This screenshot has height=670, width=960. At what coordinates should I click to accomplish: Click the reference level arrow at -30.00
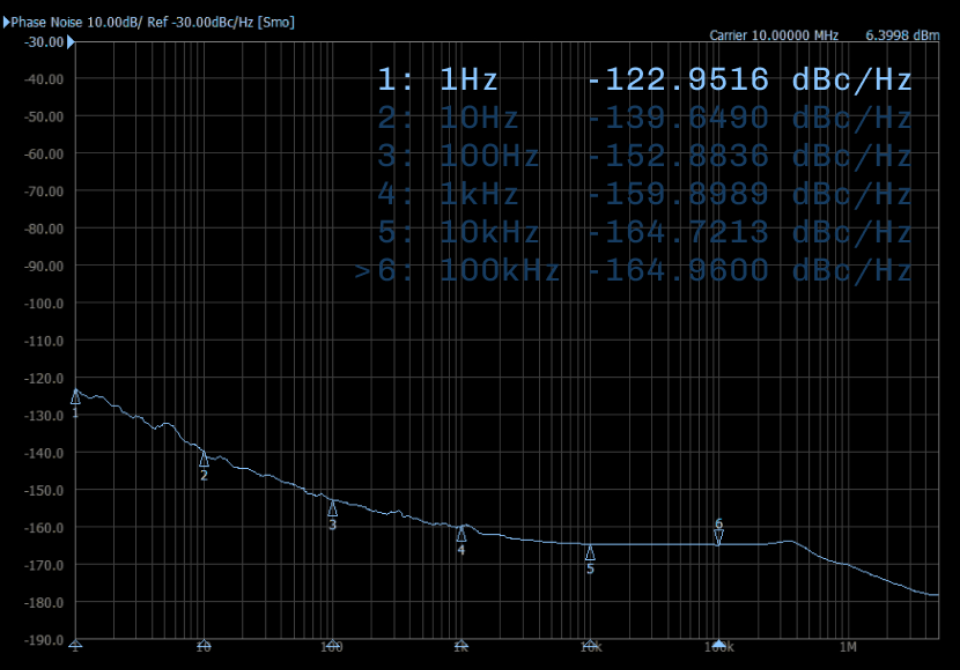point(69,42)
